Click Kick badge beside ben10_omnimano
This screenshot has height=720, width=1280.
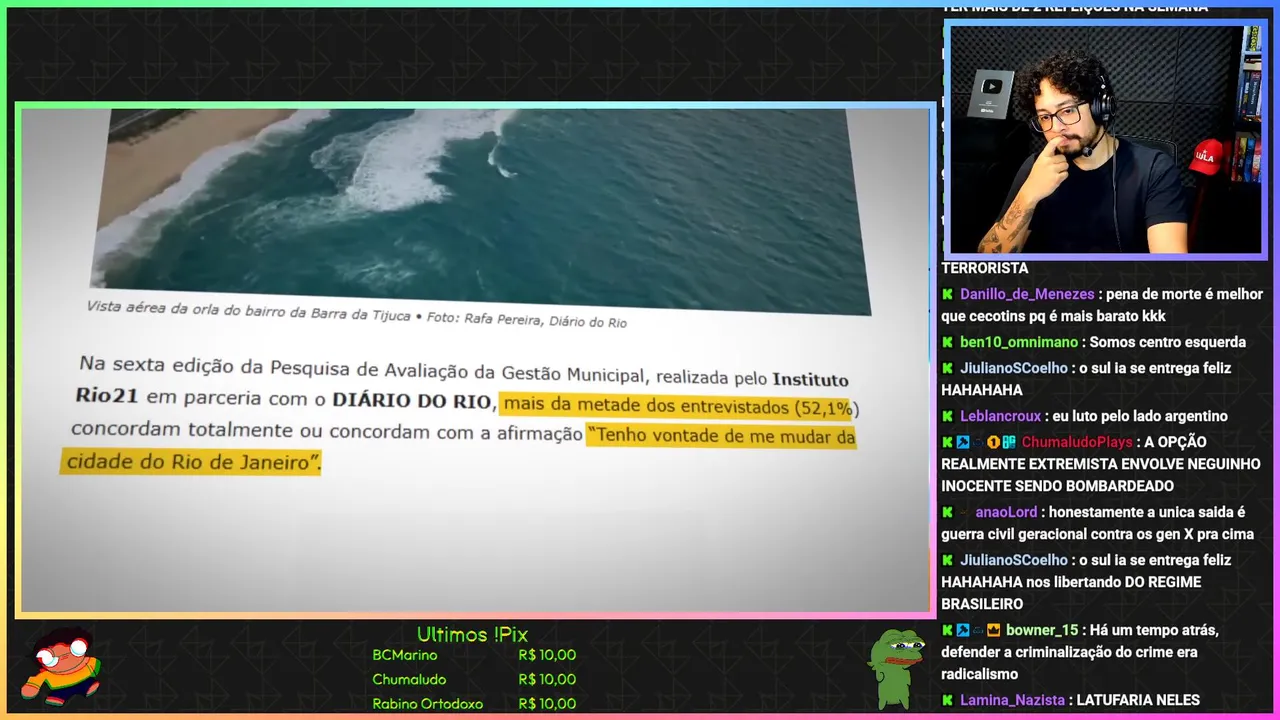click(947, 342)
